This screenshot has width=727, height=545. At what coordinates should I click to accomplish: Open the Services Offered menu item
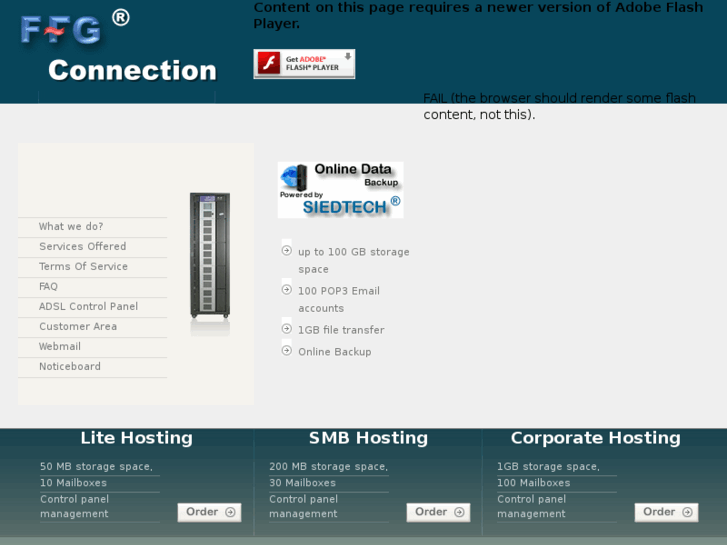pos(83,246)
